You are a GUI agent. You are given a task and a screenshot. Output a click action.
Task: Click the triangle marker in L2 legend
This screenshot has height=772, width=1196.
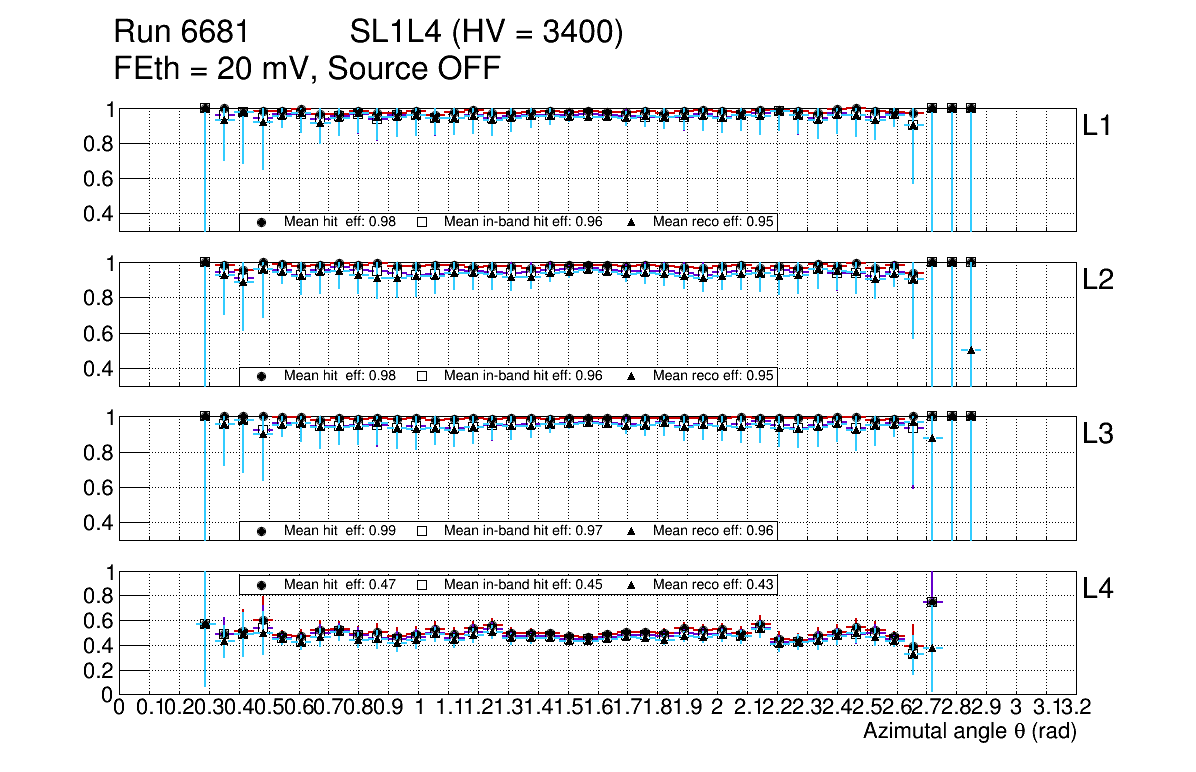pos(631,377)
